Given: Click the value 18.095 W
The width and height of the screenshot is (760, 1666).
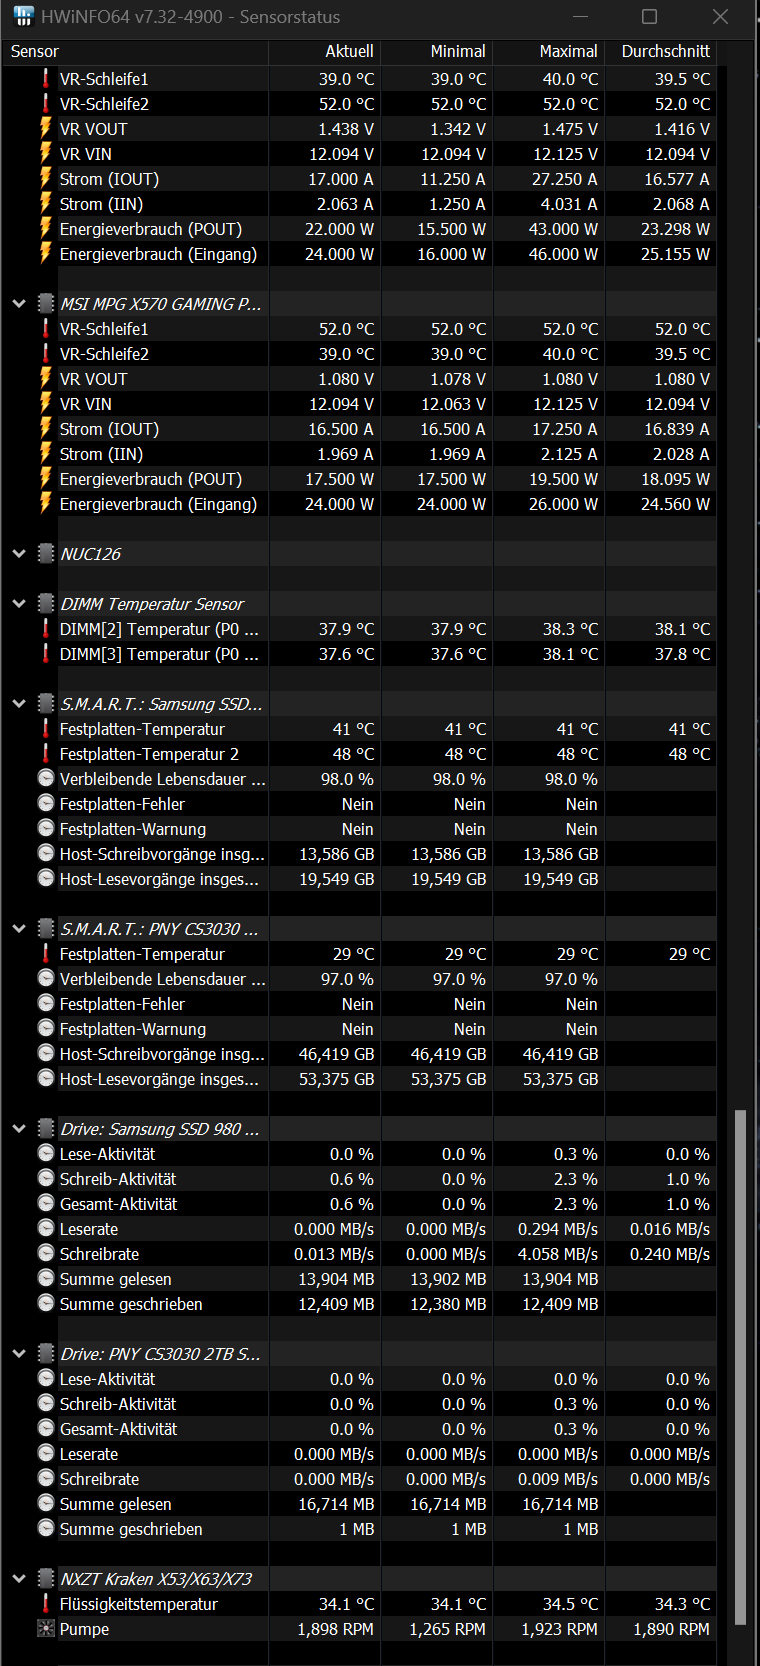Looking at the screenshot, I should click(x=675, y=479).
